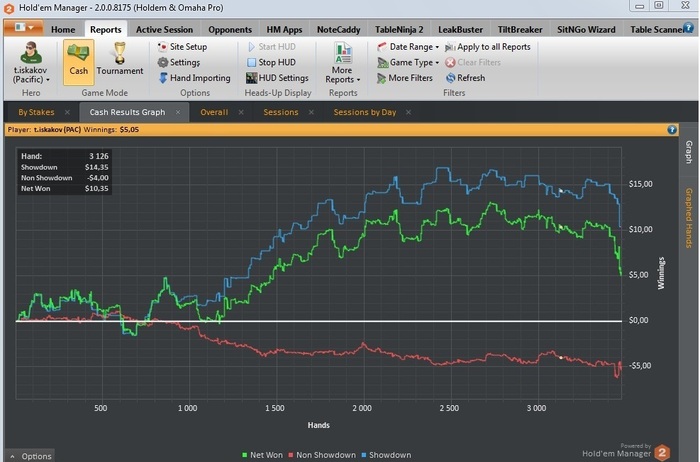Switch to By Stakes report tab
The width and height of the screenshot is (700, 462).
[36, 112]
